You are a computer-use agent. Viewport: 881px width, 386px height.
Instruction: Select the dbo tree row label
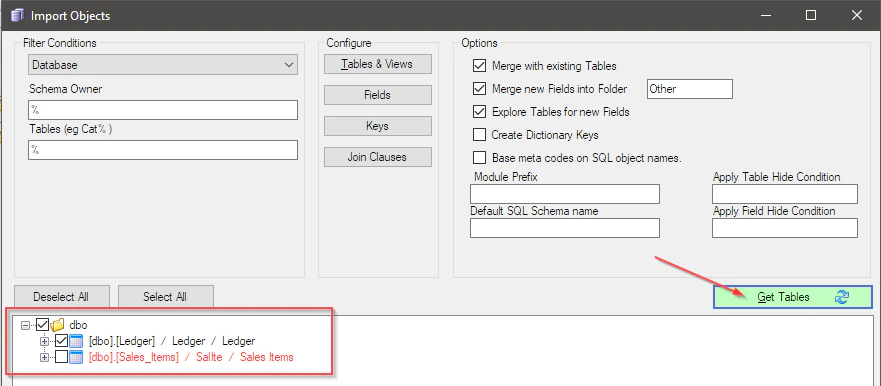click(78, 325)
